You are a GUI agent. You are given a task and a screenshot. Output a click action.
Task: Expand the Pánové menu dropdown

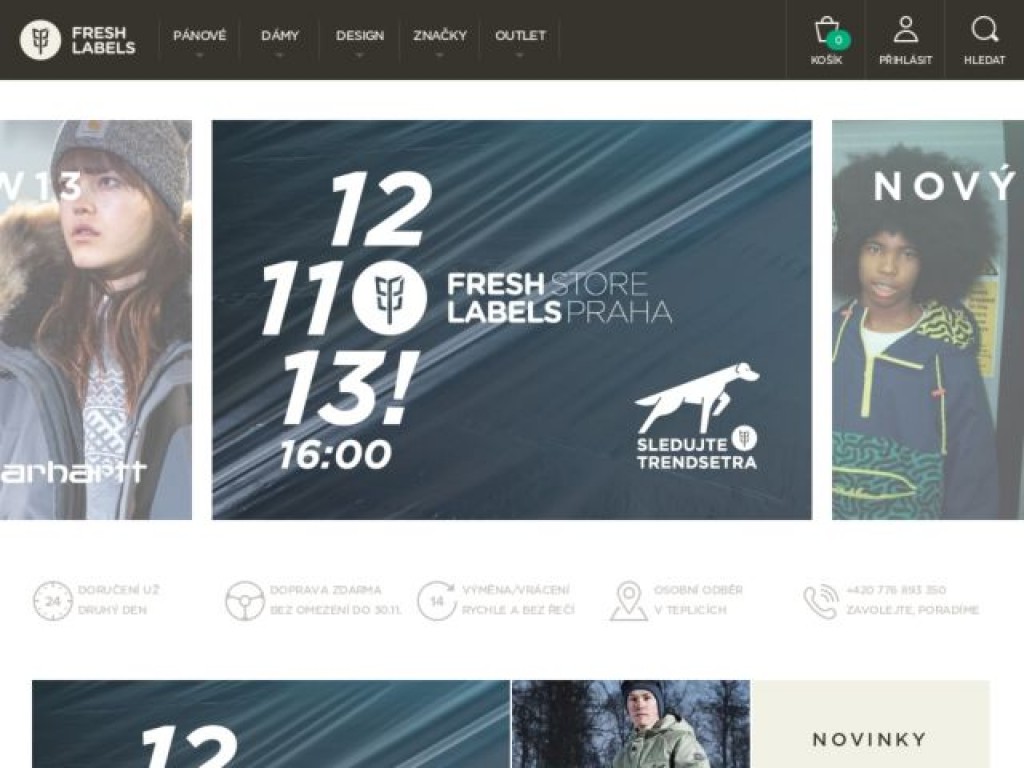coord(199,40)
